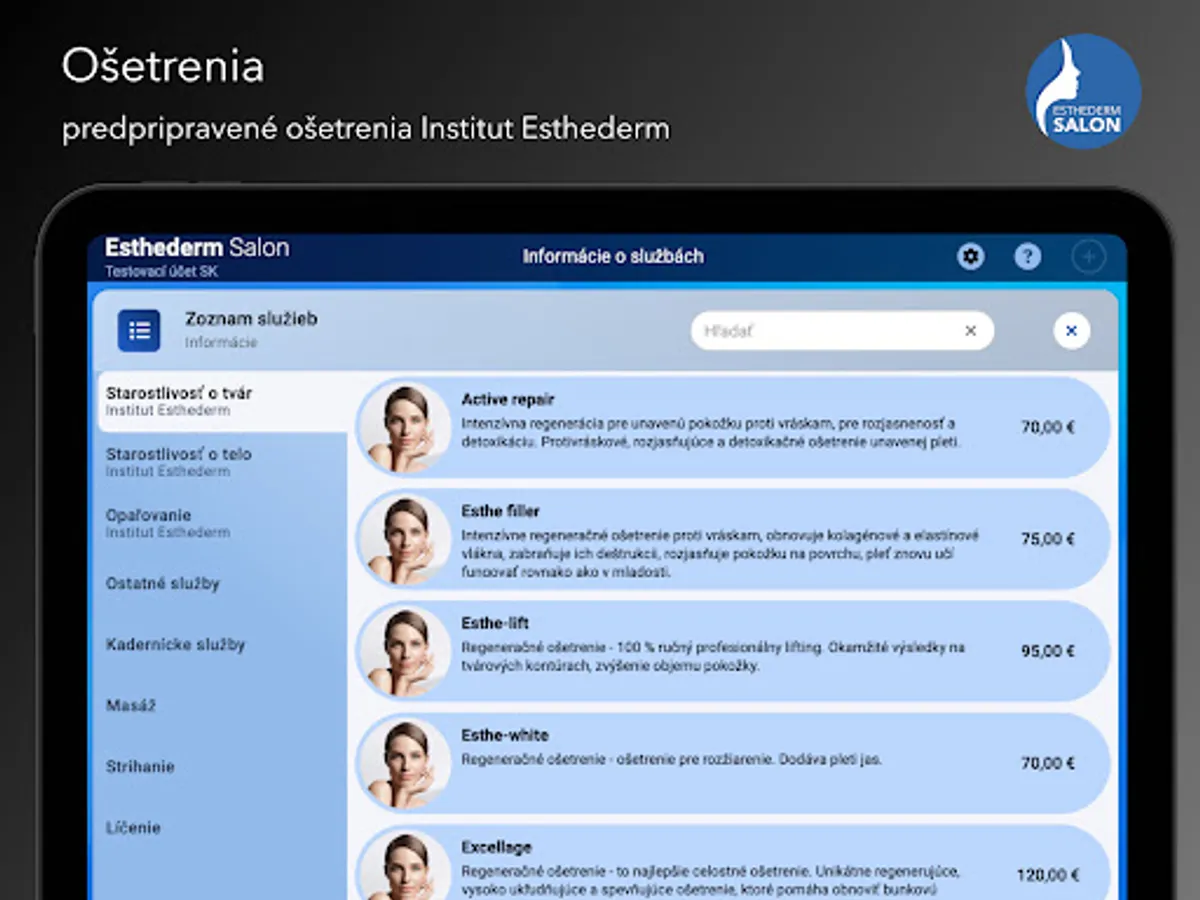Screen dimensions: 1200x900
Task: Click the Esthe filler service thumbnail
Action: [x=405, y=539]
